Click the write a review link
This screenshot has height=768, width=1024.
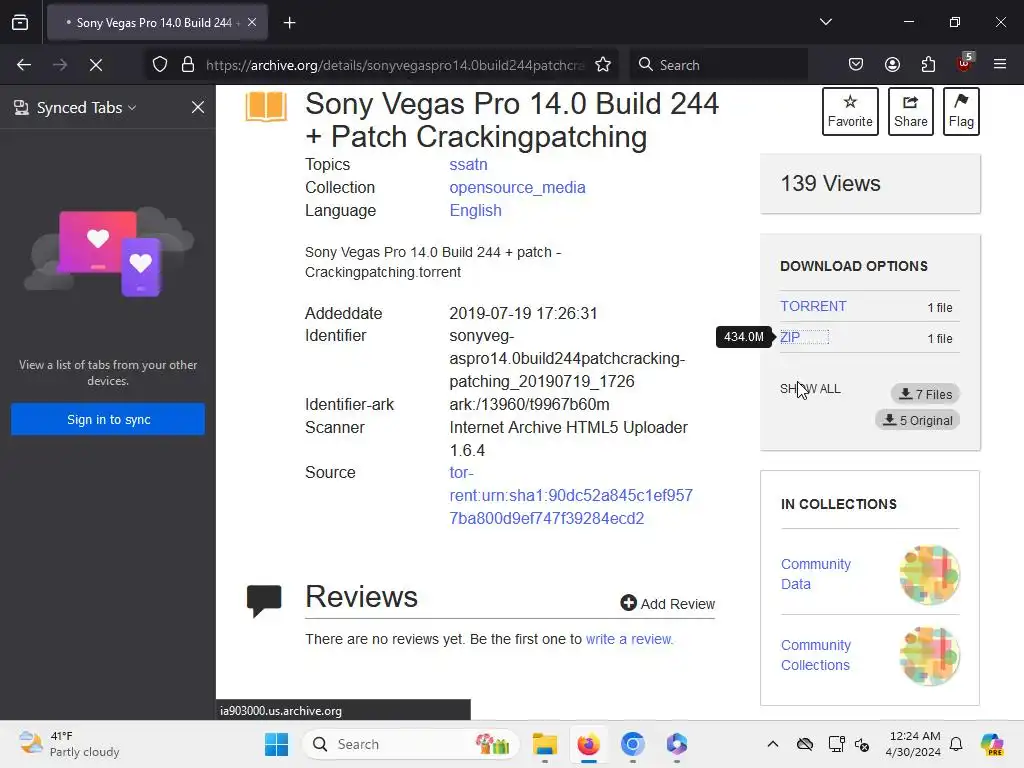(x=629, y=639)
